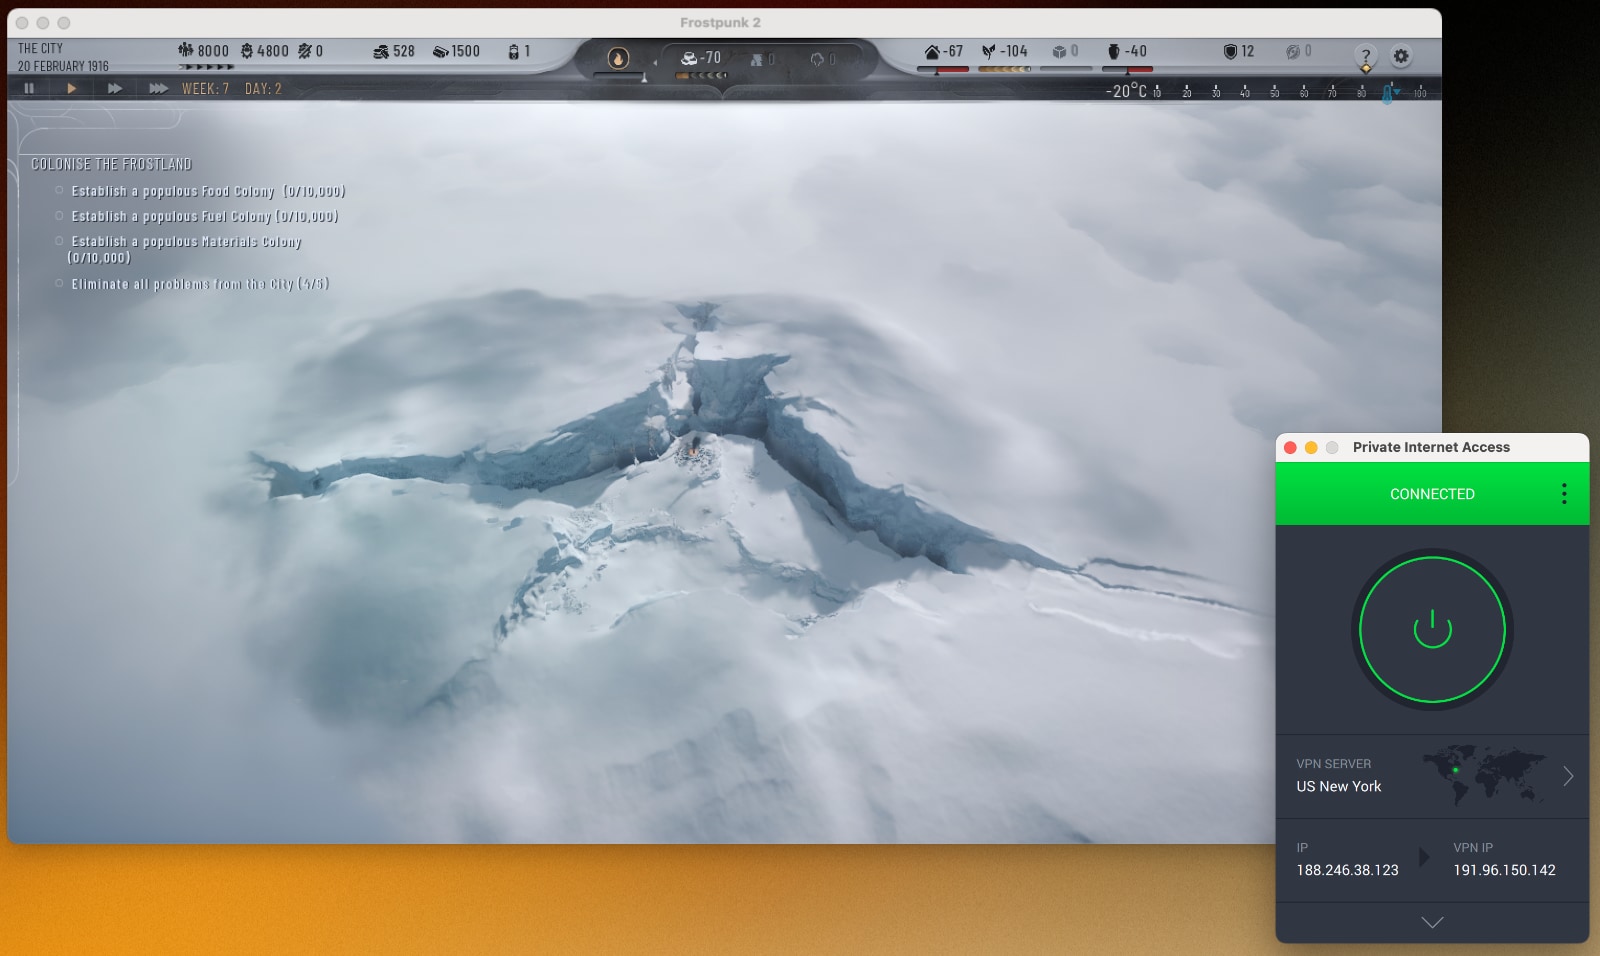Click the workforce gear icon showing 4800

pyautogui.click(x=247, y=51)
